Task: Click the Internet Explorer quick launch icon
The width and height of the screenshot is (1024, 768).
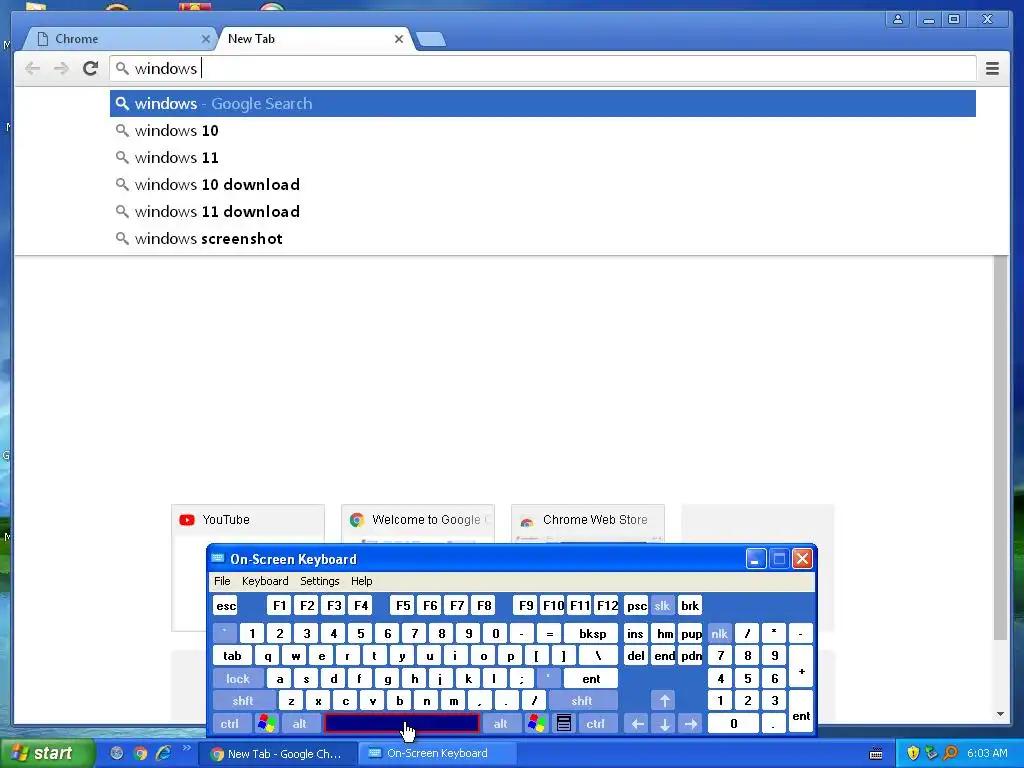Action: (163, 754)
